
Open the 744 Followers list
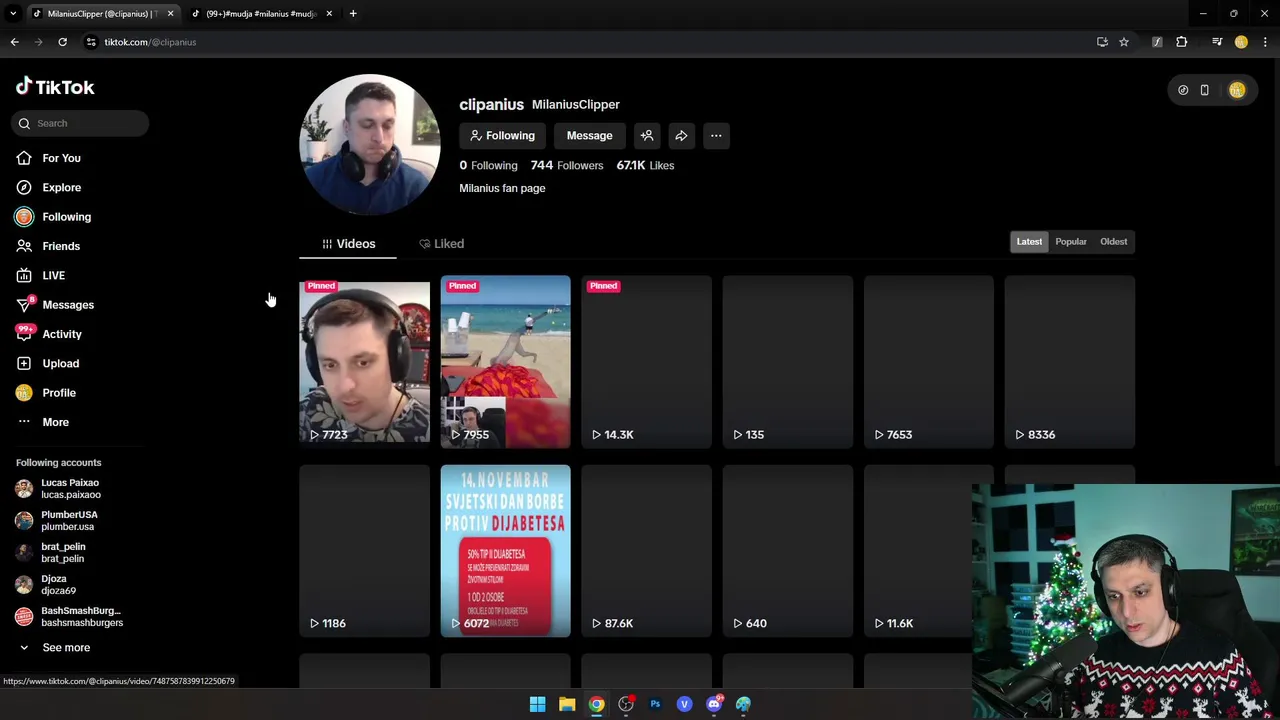567,165
